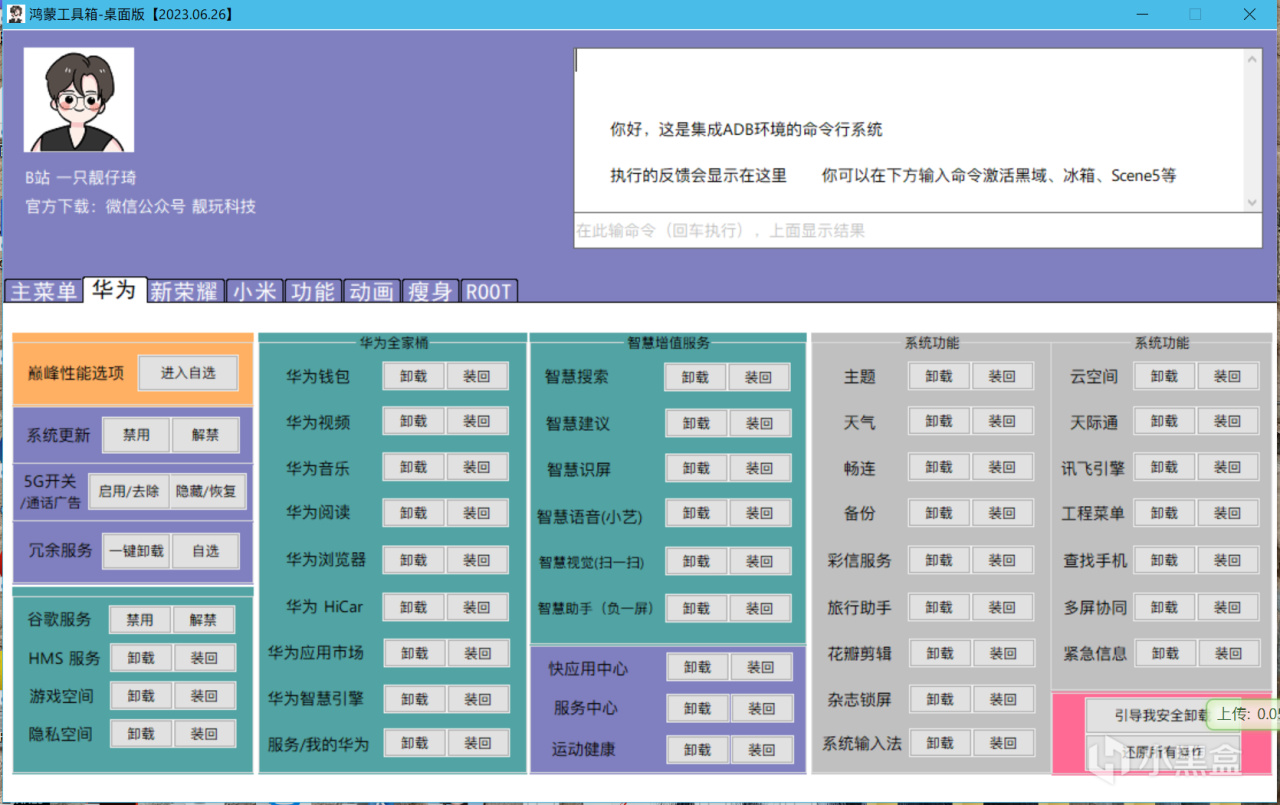Click scrollbar up arrow in output box
The width and height of the screenshot is (1280, 805).
tap(1253, 58)
